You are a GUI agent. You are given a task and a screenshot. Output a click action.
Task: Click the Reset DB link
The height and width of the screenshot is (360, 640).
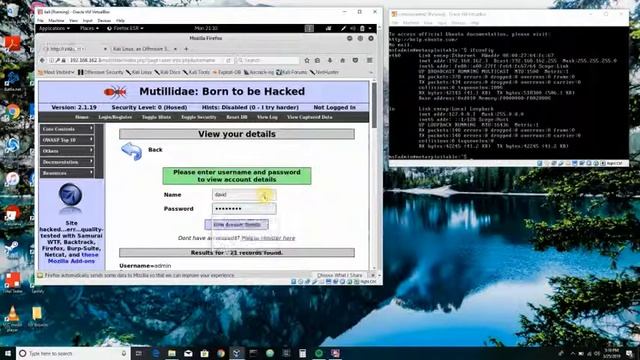tap(237, 117)
